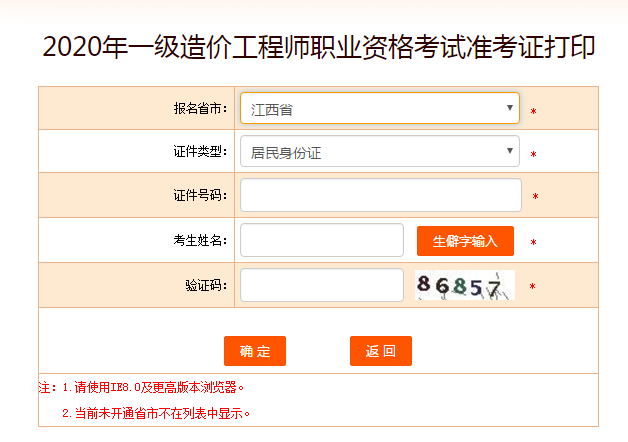Click the 考生姓名 field label
Image resolution: width=628 pixels, height=442 pixels.
pyautogui.click(x=200, y=241)
